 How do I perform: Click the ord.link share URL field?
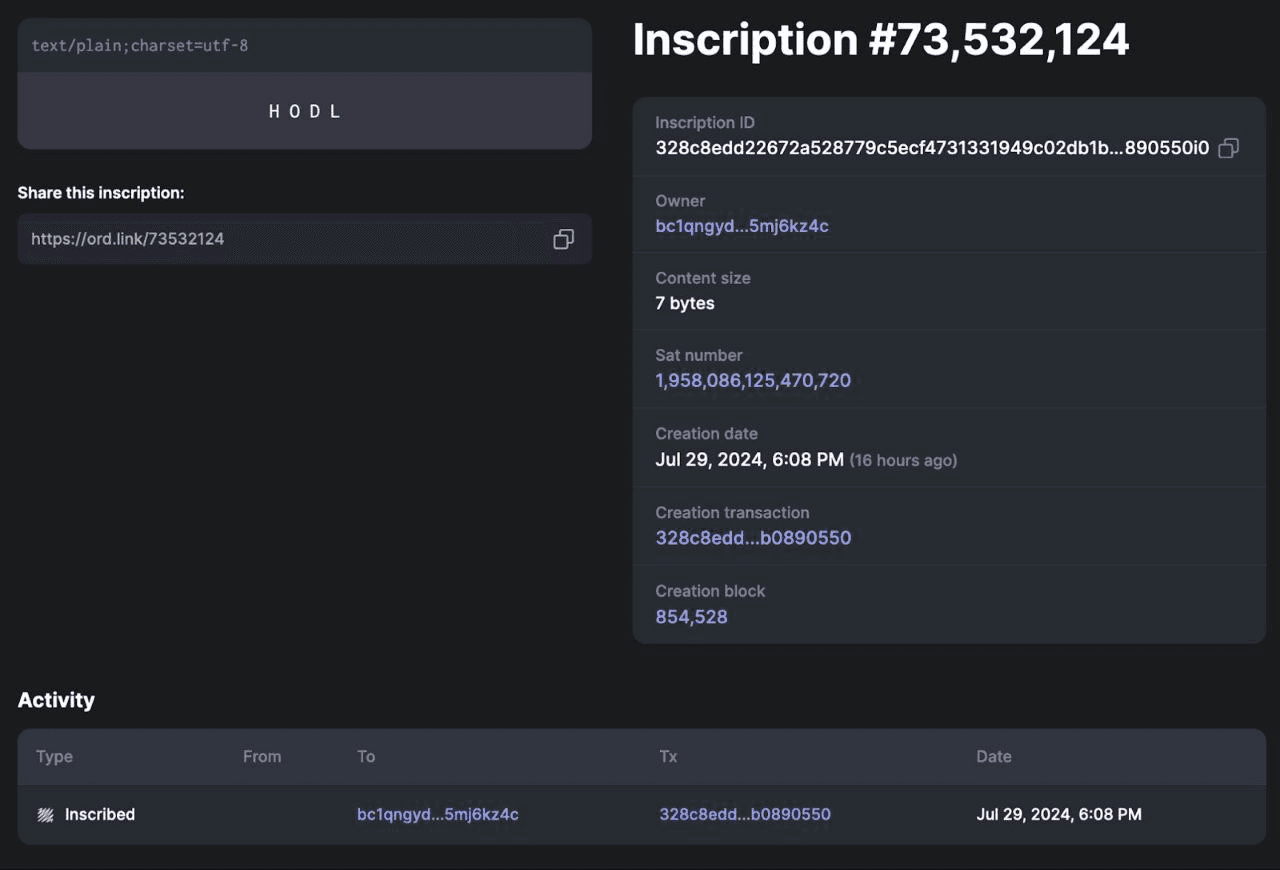(x=280, y=239)
